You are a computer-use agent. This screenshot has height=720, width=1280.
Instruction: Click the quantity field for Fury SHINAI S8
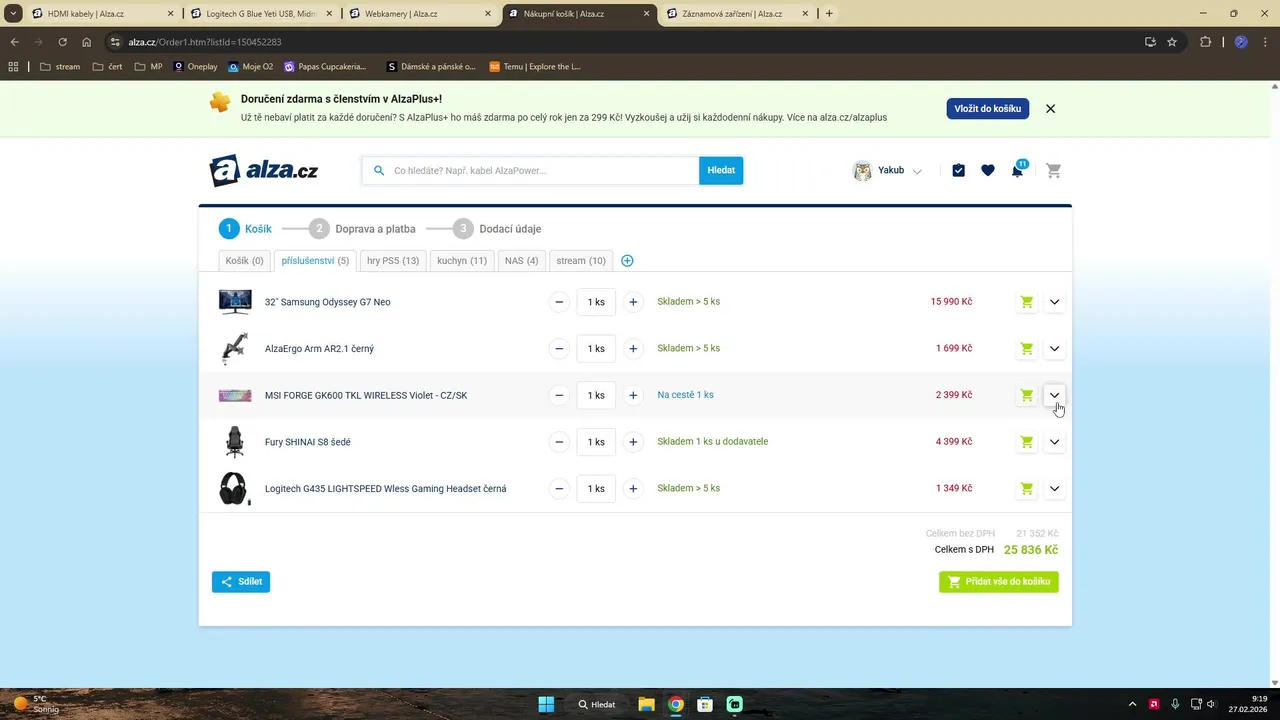596,442
